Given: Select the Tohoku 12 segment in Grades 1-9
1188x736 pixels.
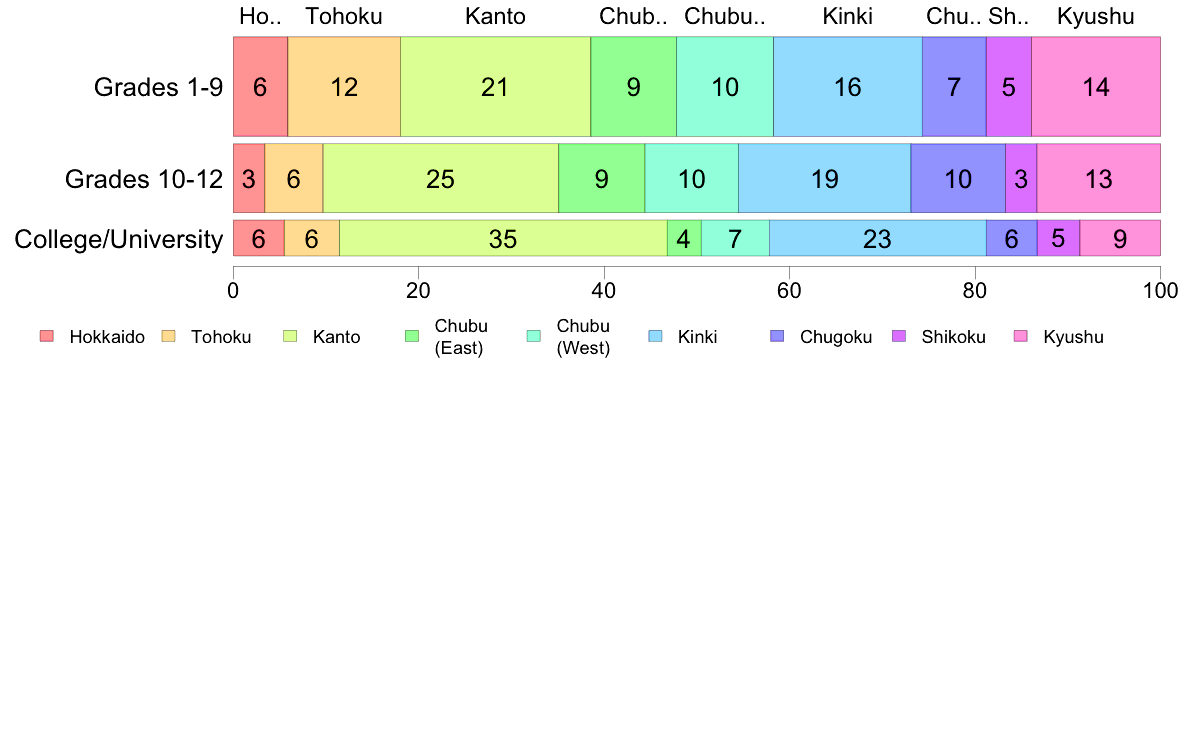Looking at the screenshot, I should point(344,87).
